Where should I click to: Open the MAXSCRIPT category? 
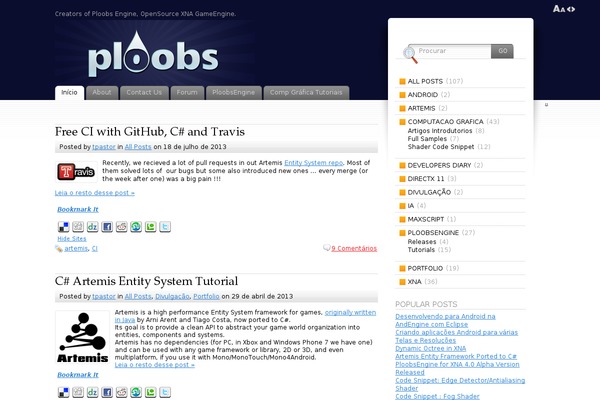pyautogui.click(x=426, y=219)
